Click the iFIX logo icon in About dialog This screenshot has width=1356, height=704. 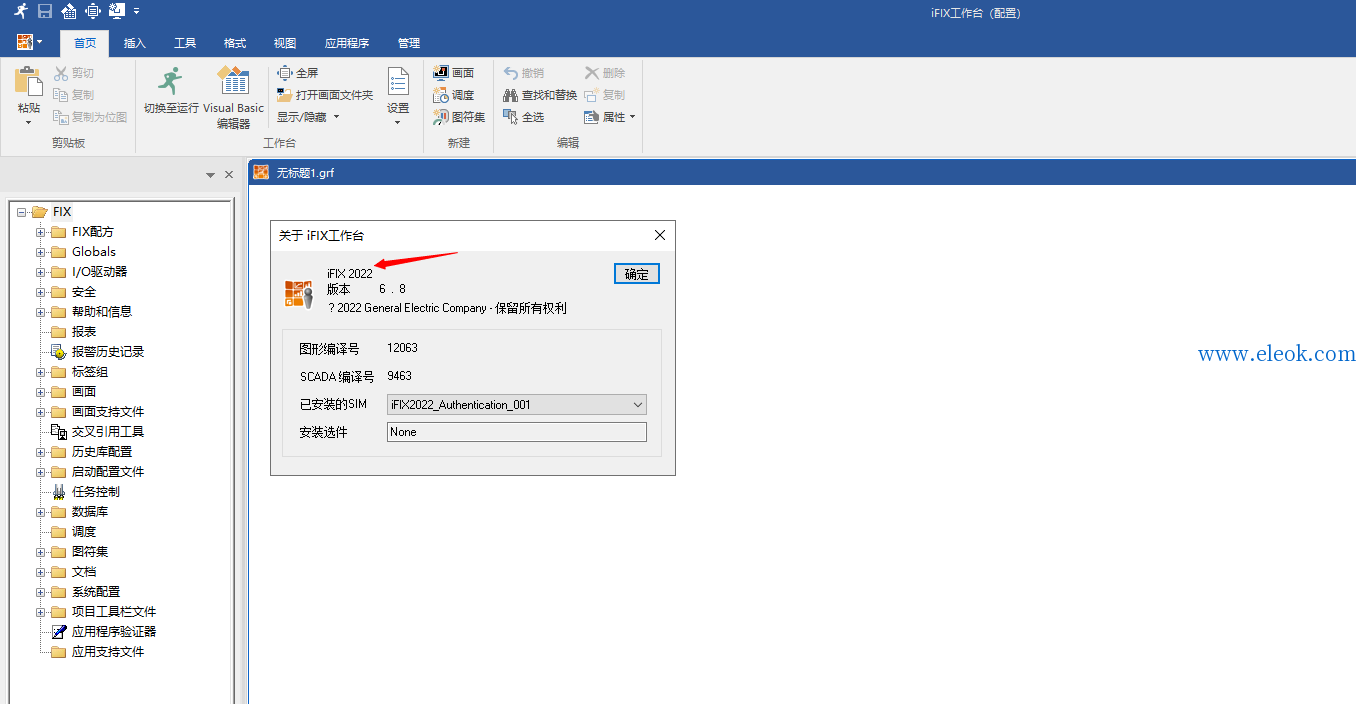tap(299, 294)
